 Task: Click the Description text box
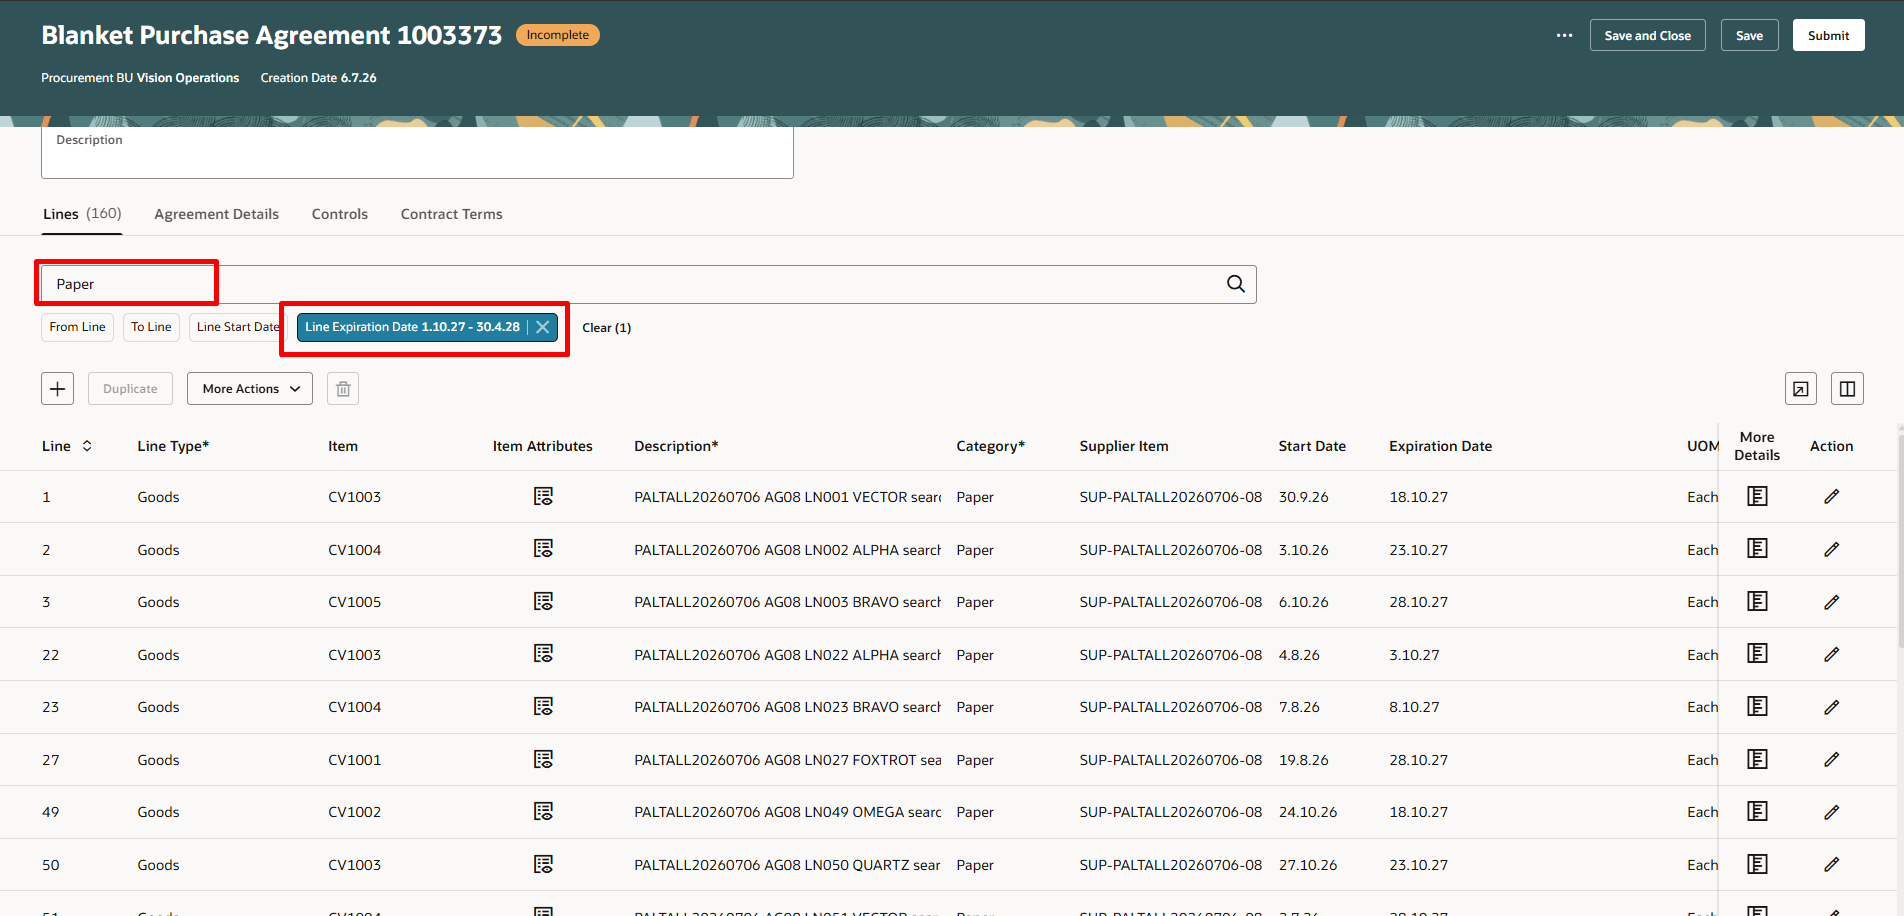pyautogui.click(x=417, y=151)
